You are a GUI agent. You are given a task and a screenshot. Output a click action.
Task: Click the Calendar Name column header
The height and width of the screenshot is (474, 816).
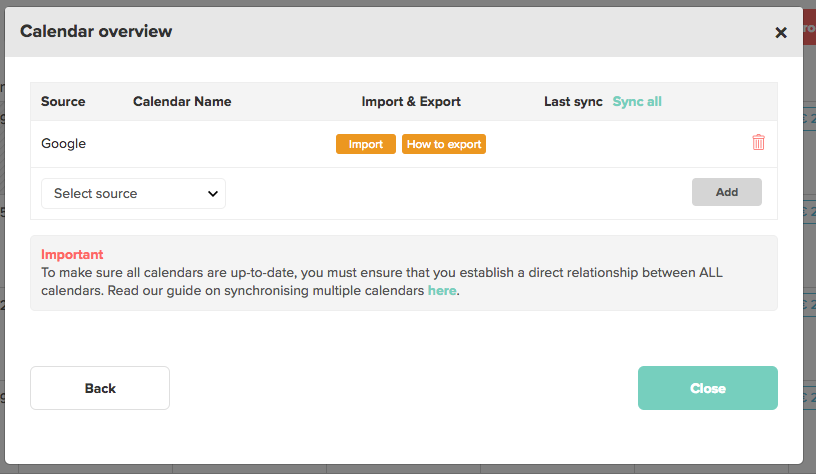click(x=182, y=101)
